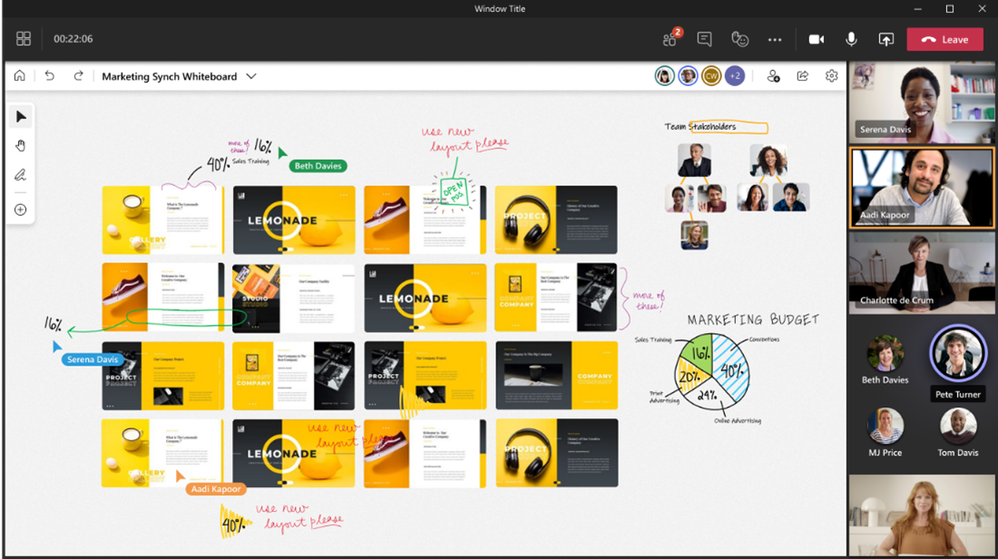Undo the last whiteboard action

[50, 76]
